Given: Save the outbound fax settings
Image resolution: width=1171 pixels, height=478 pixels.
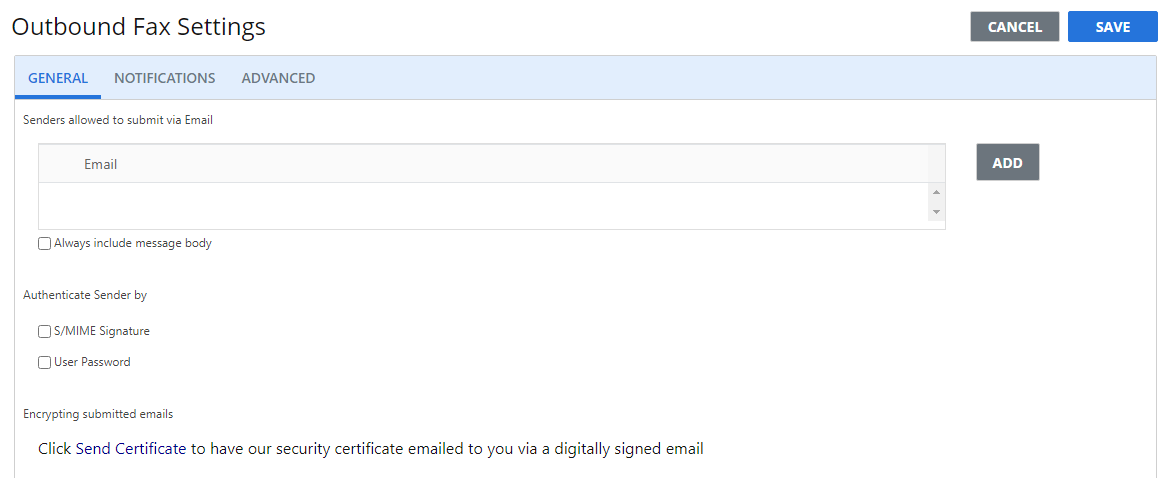Looking at the screenshot, I should (x=1112, y=27).
